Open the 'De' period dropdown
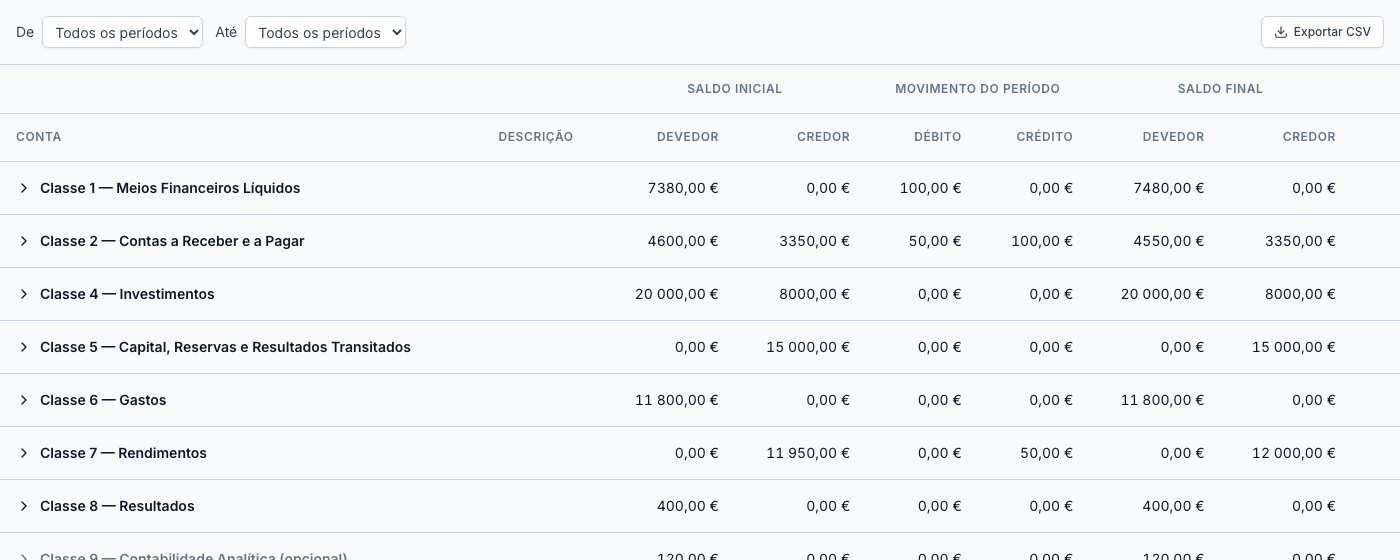 122,32
